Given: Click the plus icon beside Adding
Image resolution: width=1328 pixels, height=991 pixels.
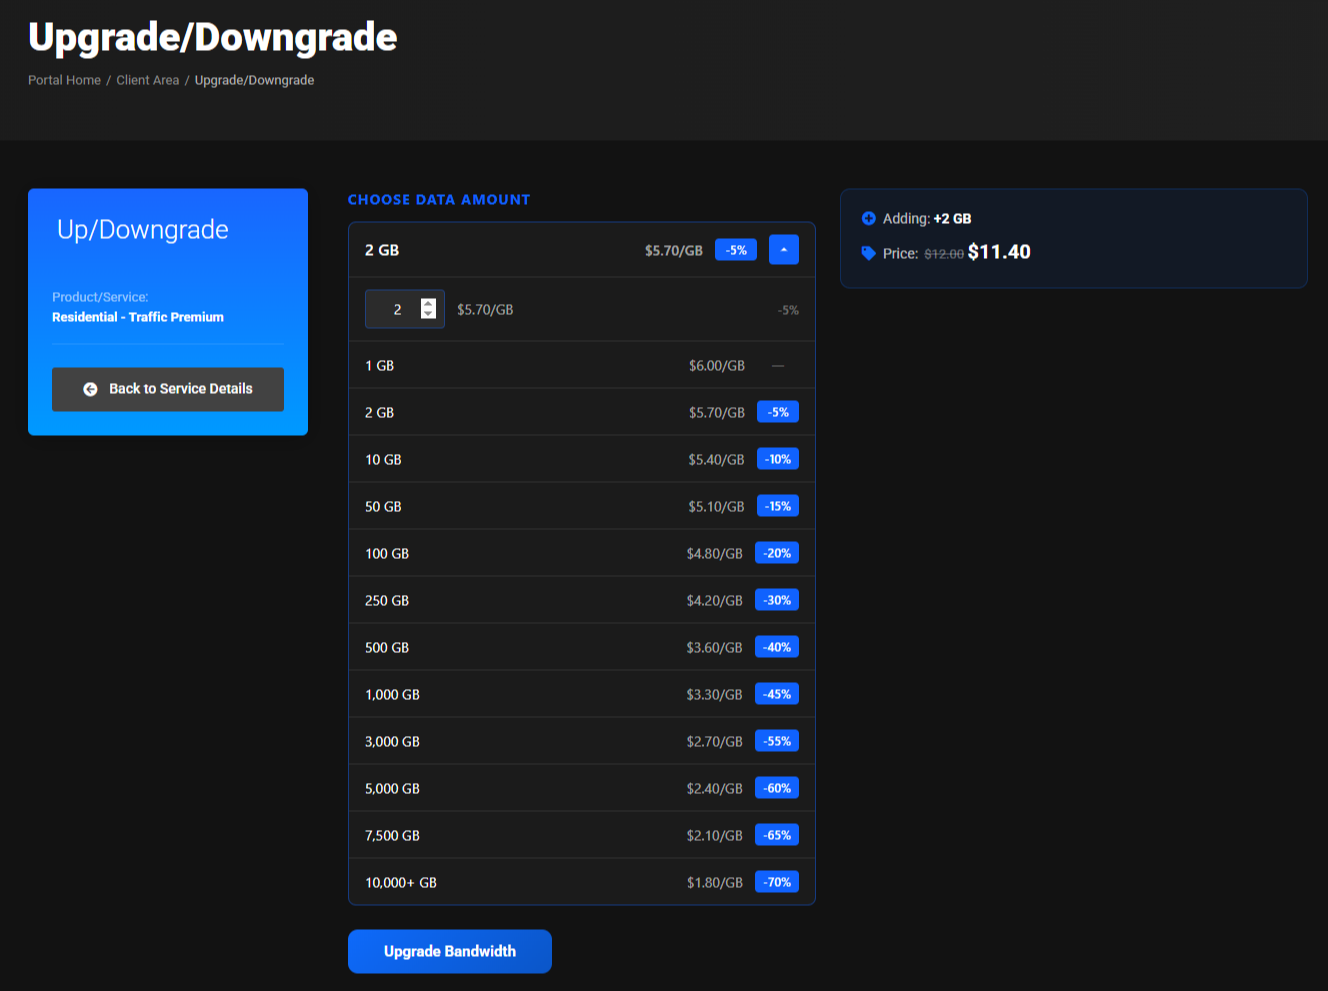Looking at the screenshot, I should (x=869, y=218).
